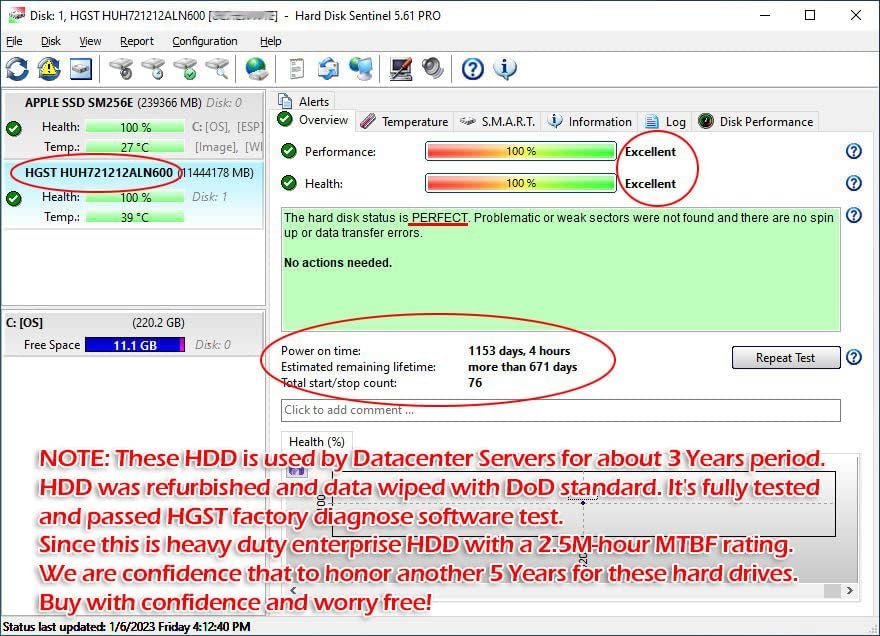Open the Report menu

[x=136, y=41]
